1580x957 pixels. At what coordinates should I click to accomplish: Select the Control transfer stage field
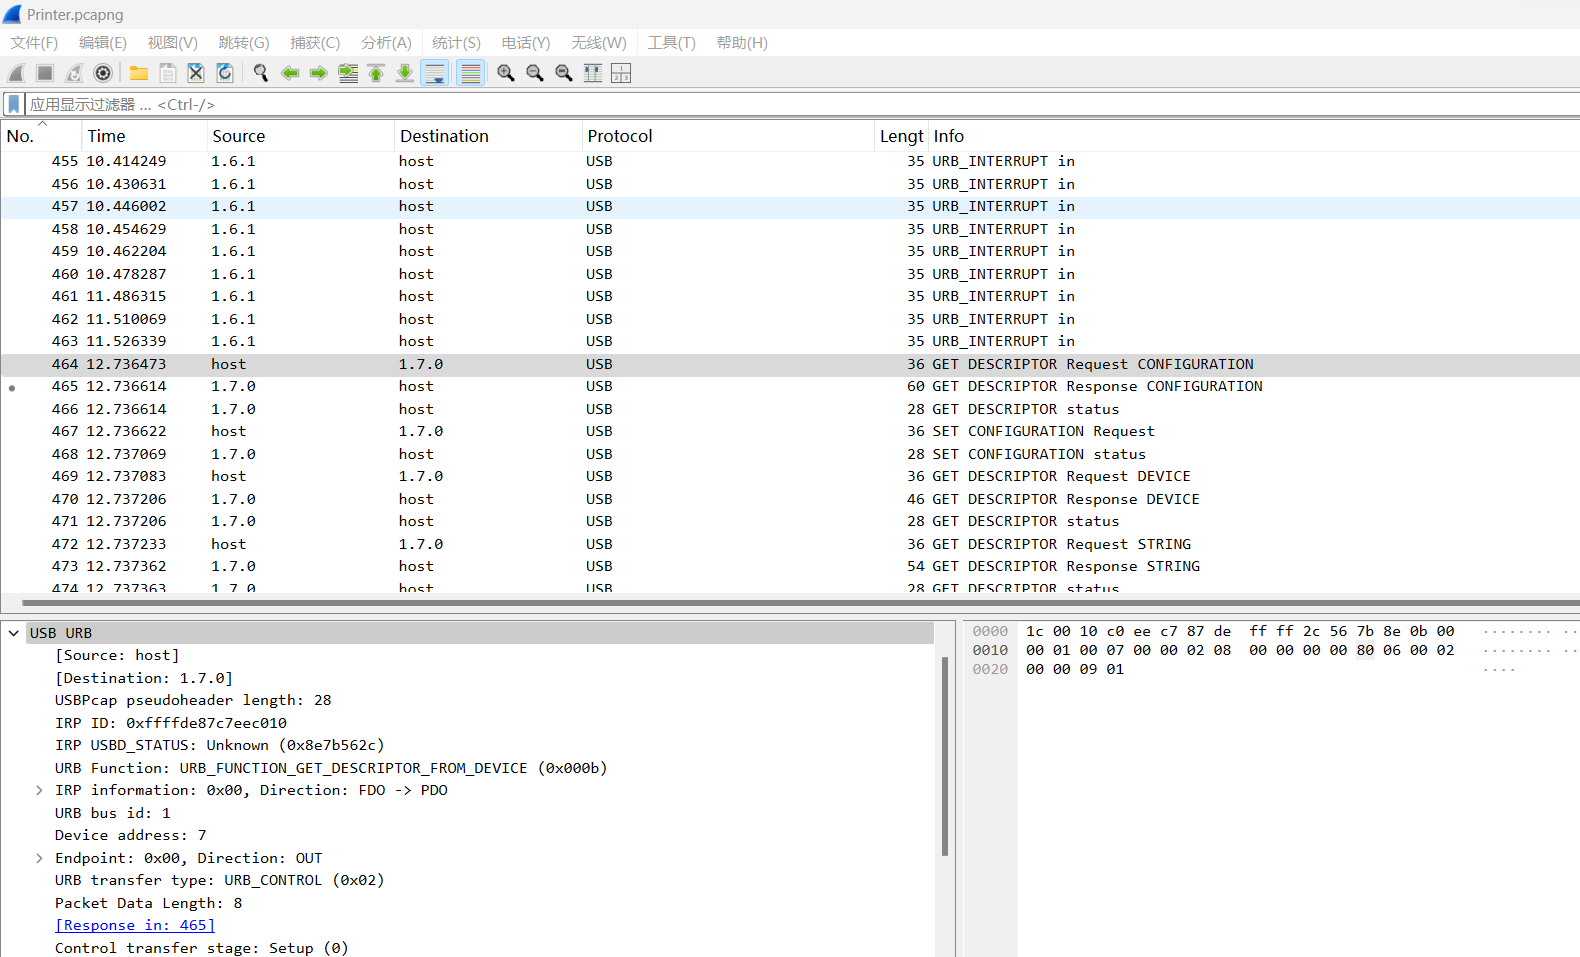click(x=202, y=948)
